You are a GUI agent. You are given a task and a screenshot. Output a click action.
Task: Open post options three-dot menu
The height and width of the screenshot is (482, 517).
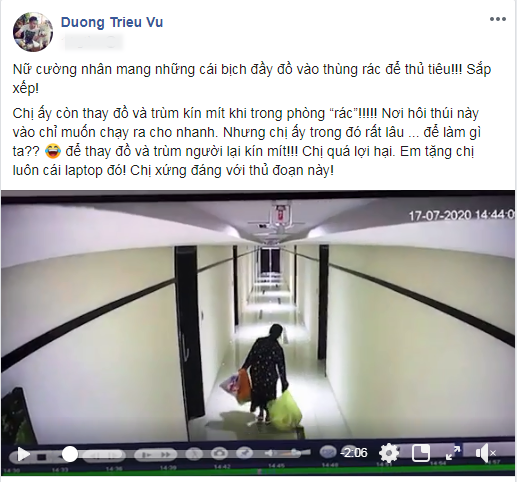498,19
